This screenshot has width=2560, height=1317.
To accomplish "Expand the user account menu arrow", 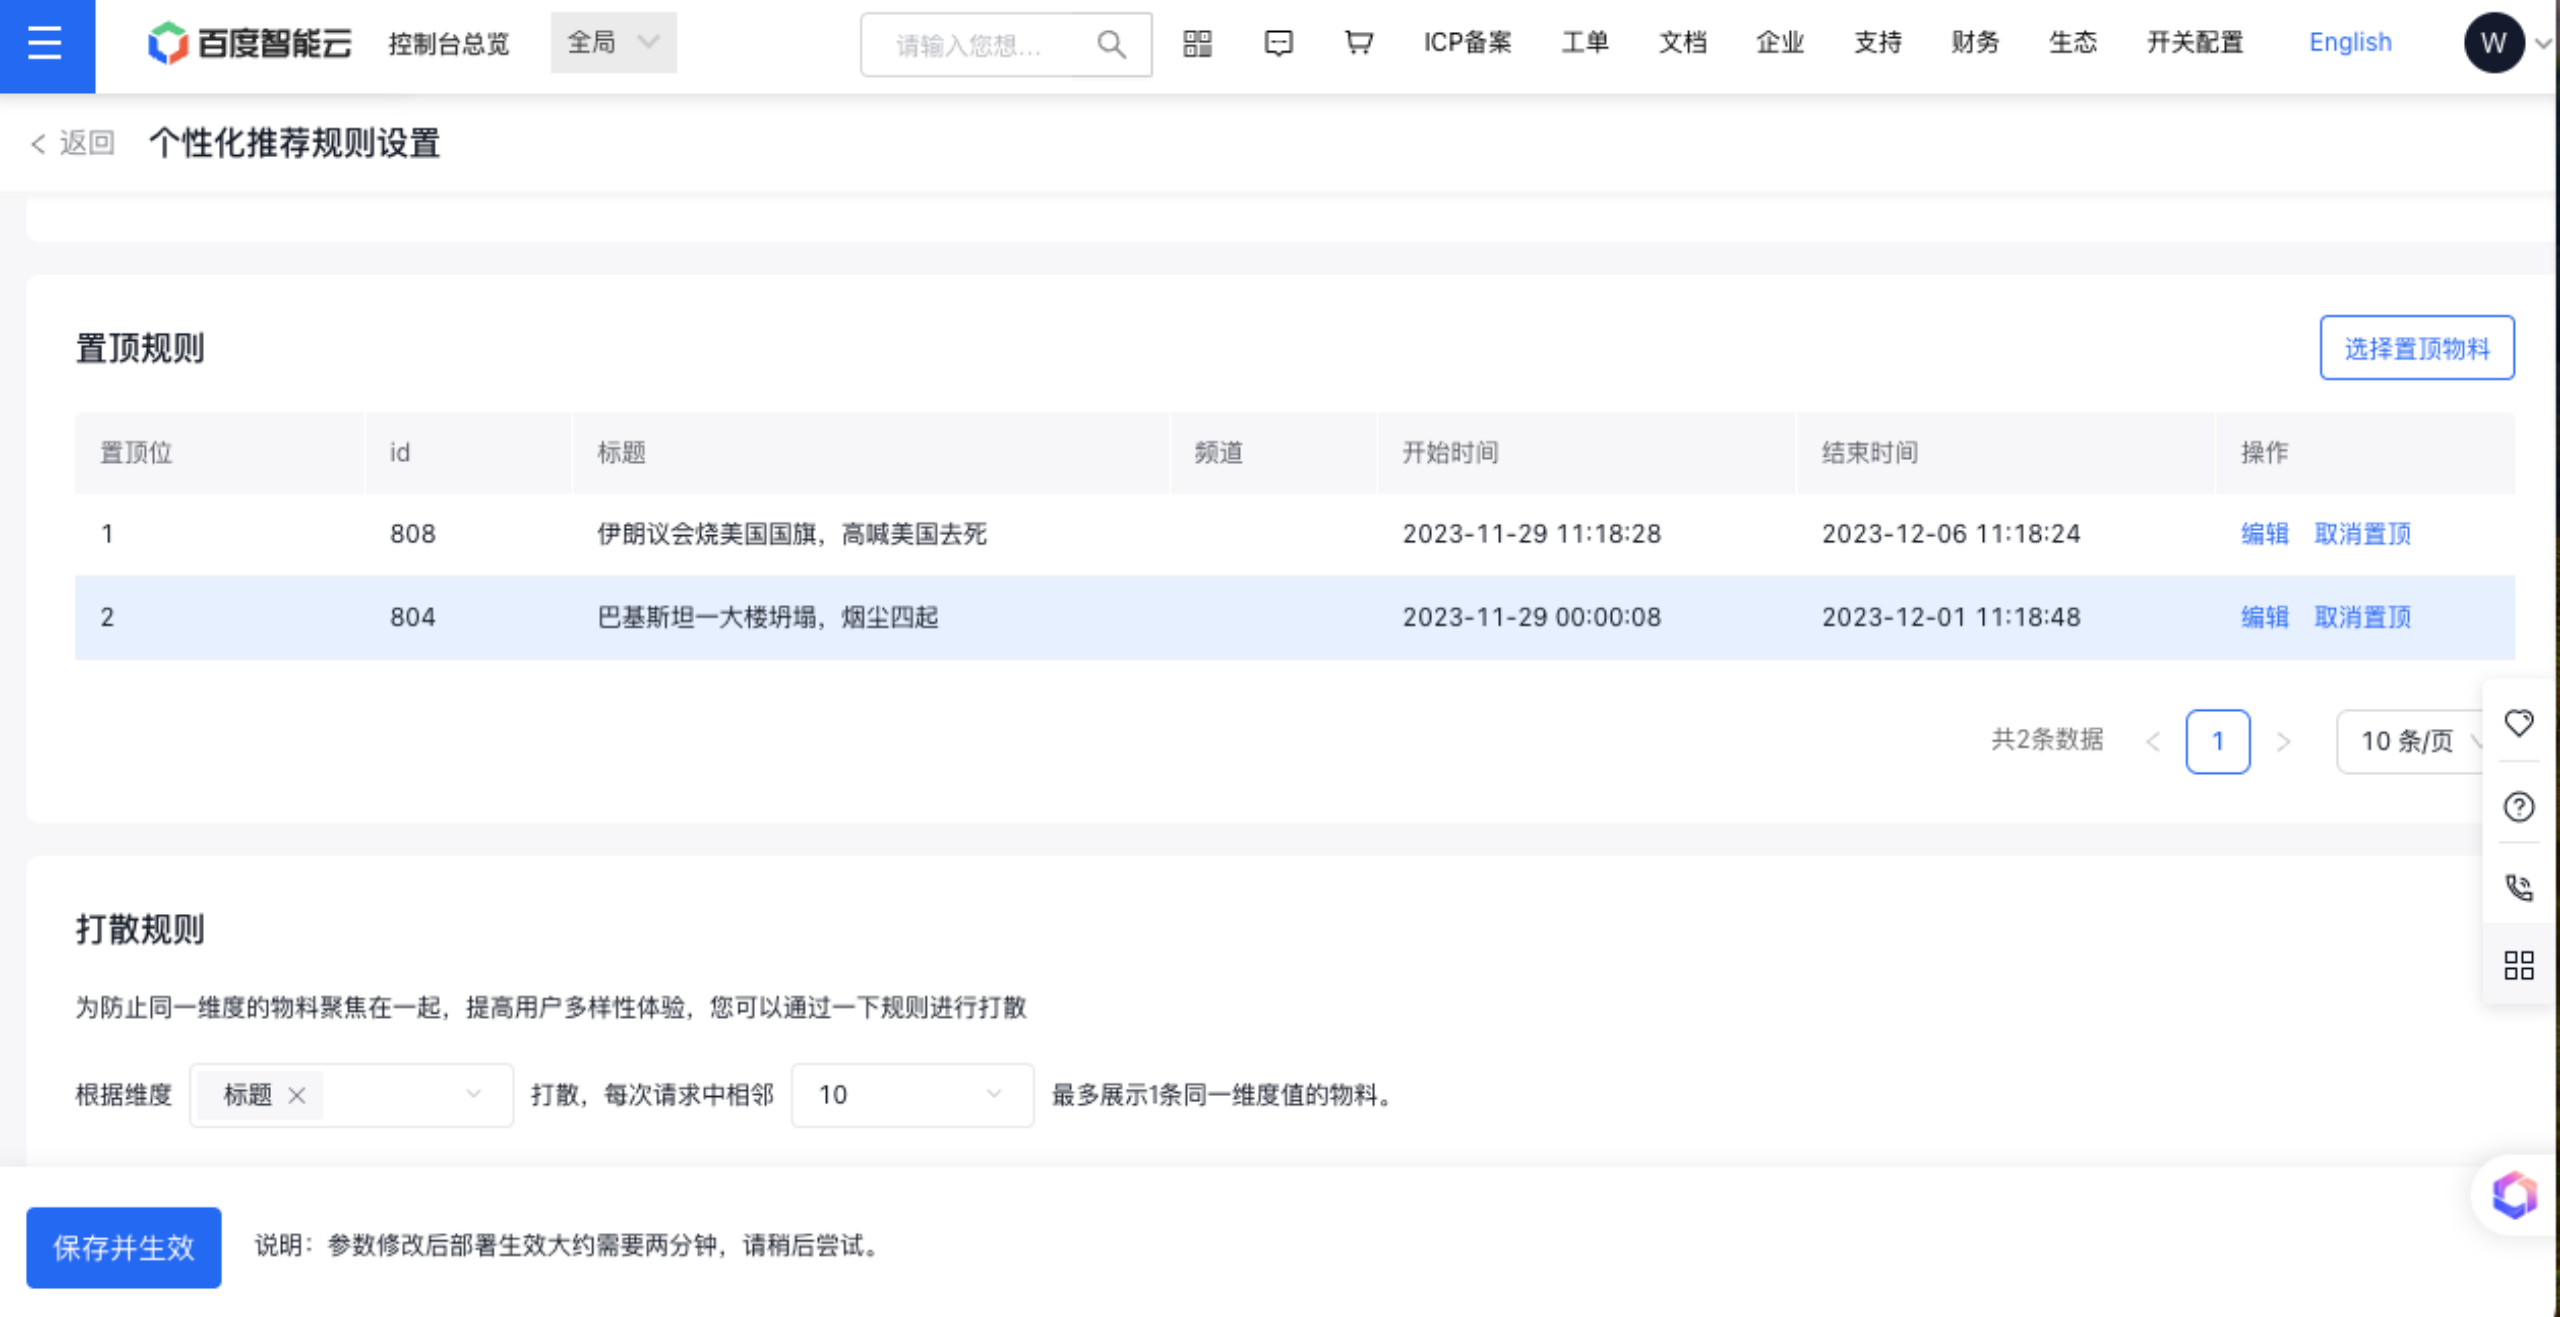I will click(x=2543, y=44).
